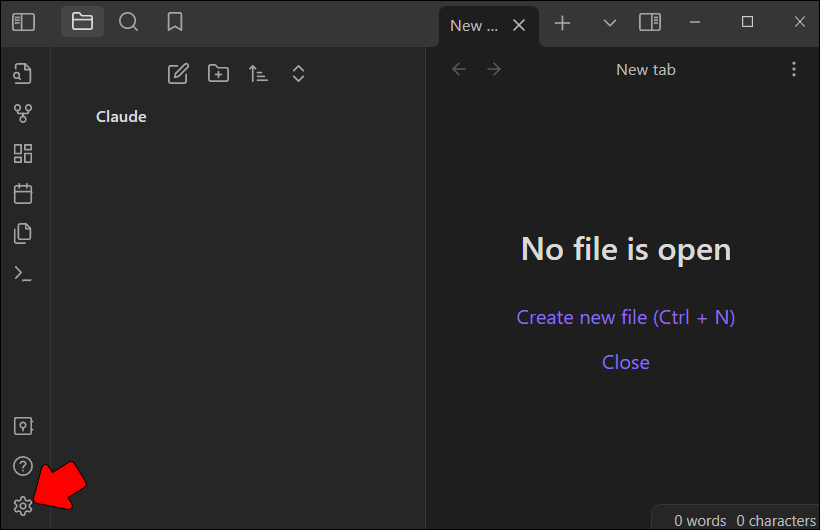Open Settings with the gear icon
This screenshot has height=530, width=820.
tap(23, 506)
